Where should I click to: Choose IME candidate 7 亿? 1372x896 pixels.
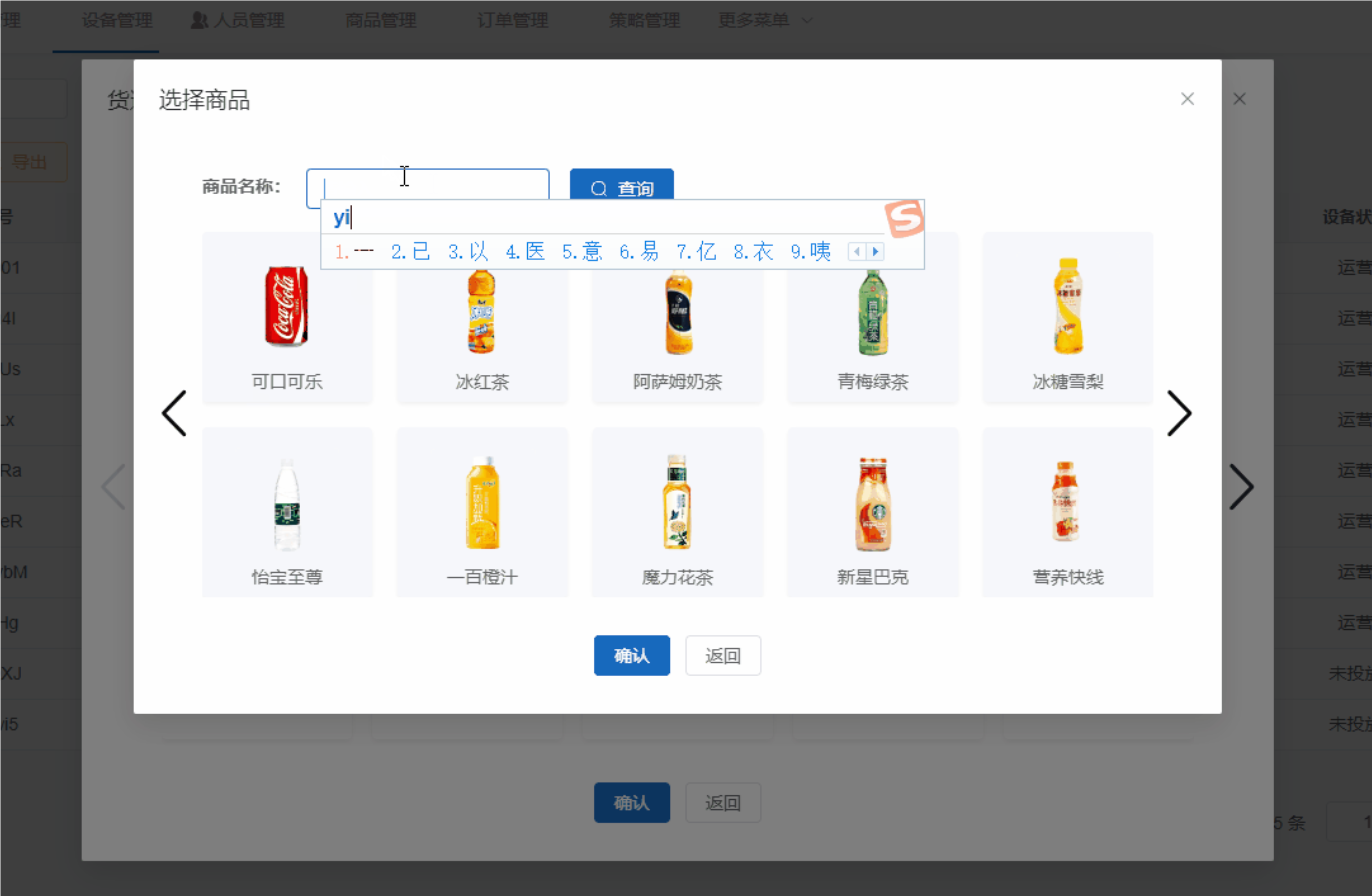click(696, 252)
